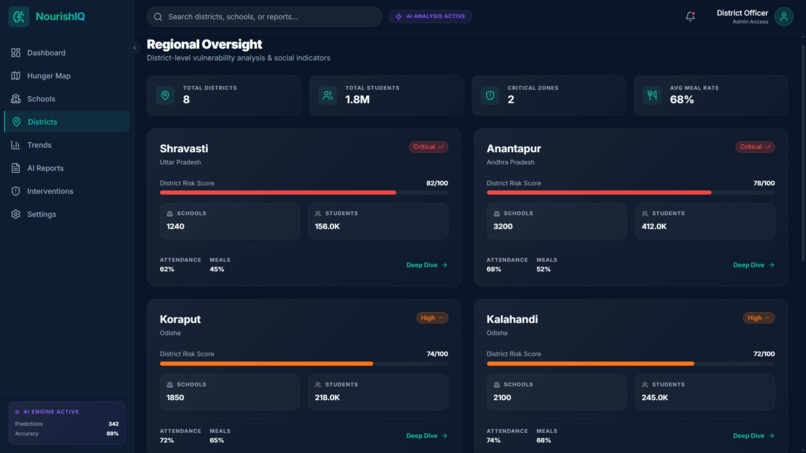Image resolution: width=806 pixels, height=453 pixels.
Task: Click the Dashboard grid icon
Action: [15, 52]
